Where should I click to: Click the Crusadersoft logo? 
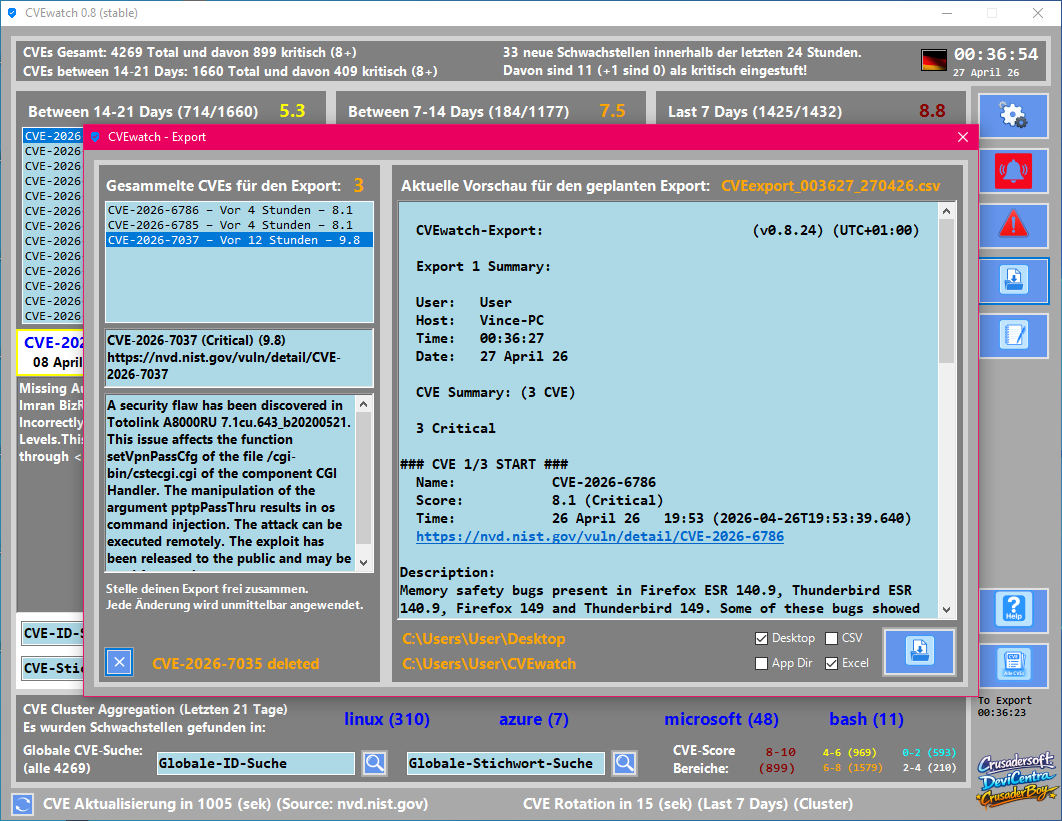pyautogui.click(x=1015, y=780)
